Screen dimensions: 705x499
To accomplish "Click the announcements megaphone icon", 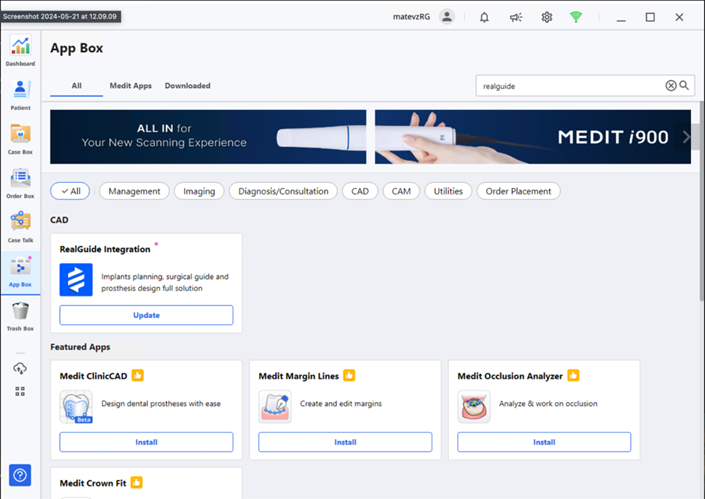I will pyautogui.click(x=515, y=17).
